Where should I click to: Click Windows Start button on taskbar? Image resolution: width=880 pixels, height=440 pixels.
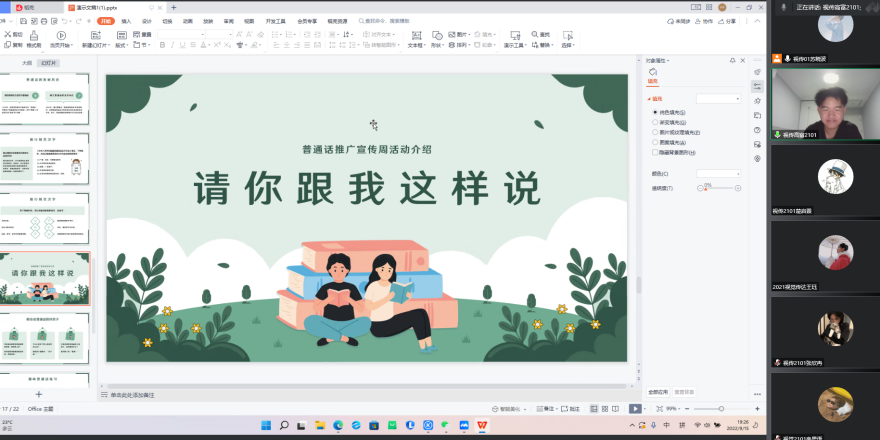(x=265, y=425)
